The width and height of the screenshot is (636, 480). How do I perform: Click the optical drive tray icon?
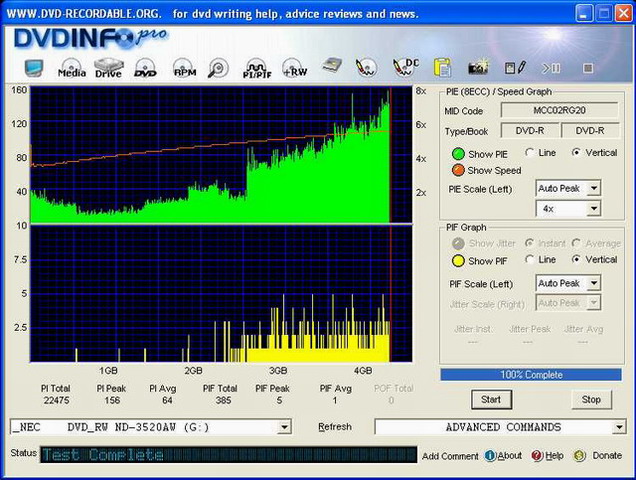tap(332, 66)
